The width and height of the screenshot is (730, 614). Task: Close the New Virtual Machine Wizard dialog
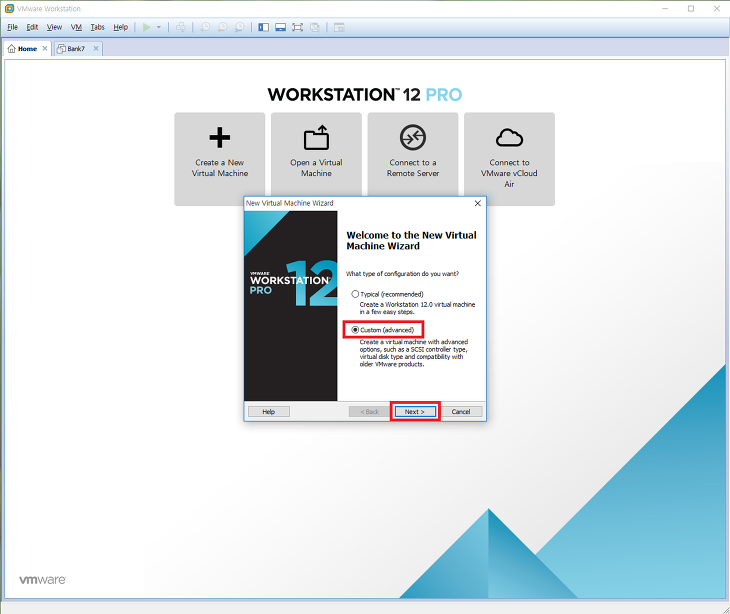(x=477, y=203)
